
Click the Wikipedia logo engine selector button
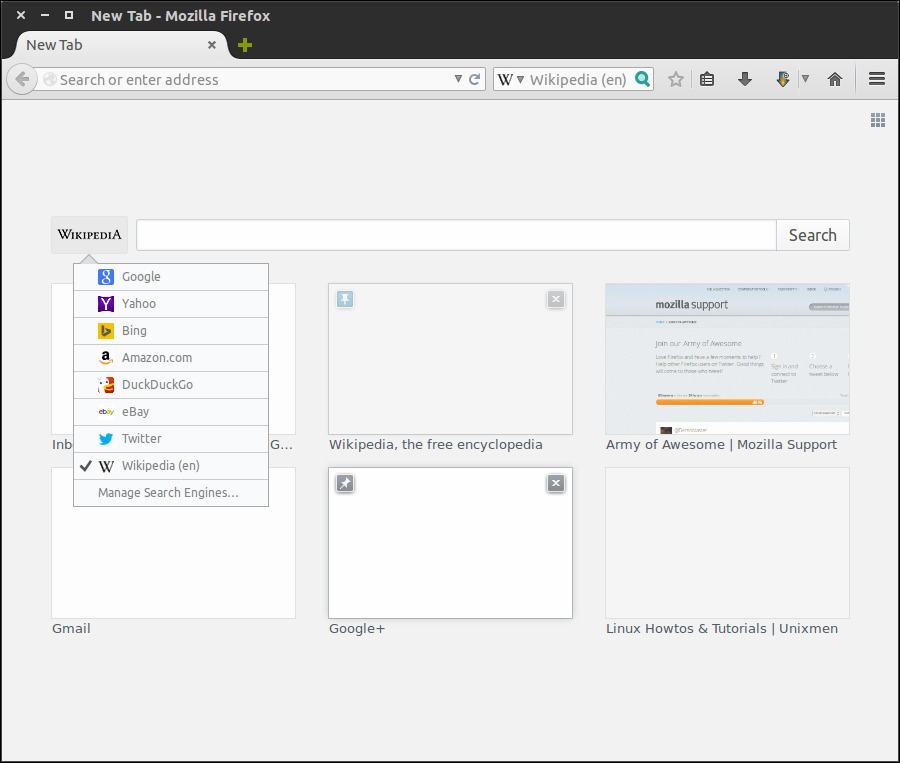pos(90,235)
